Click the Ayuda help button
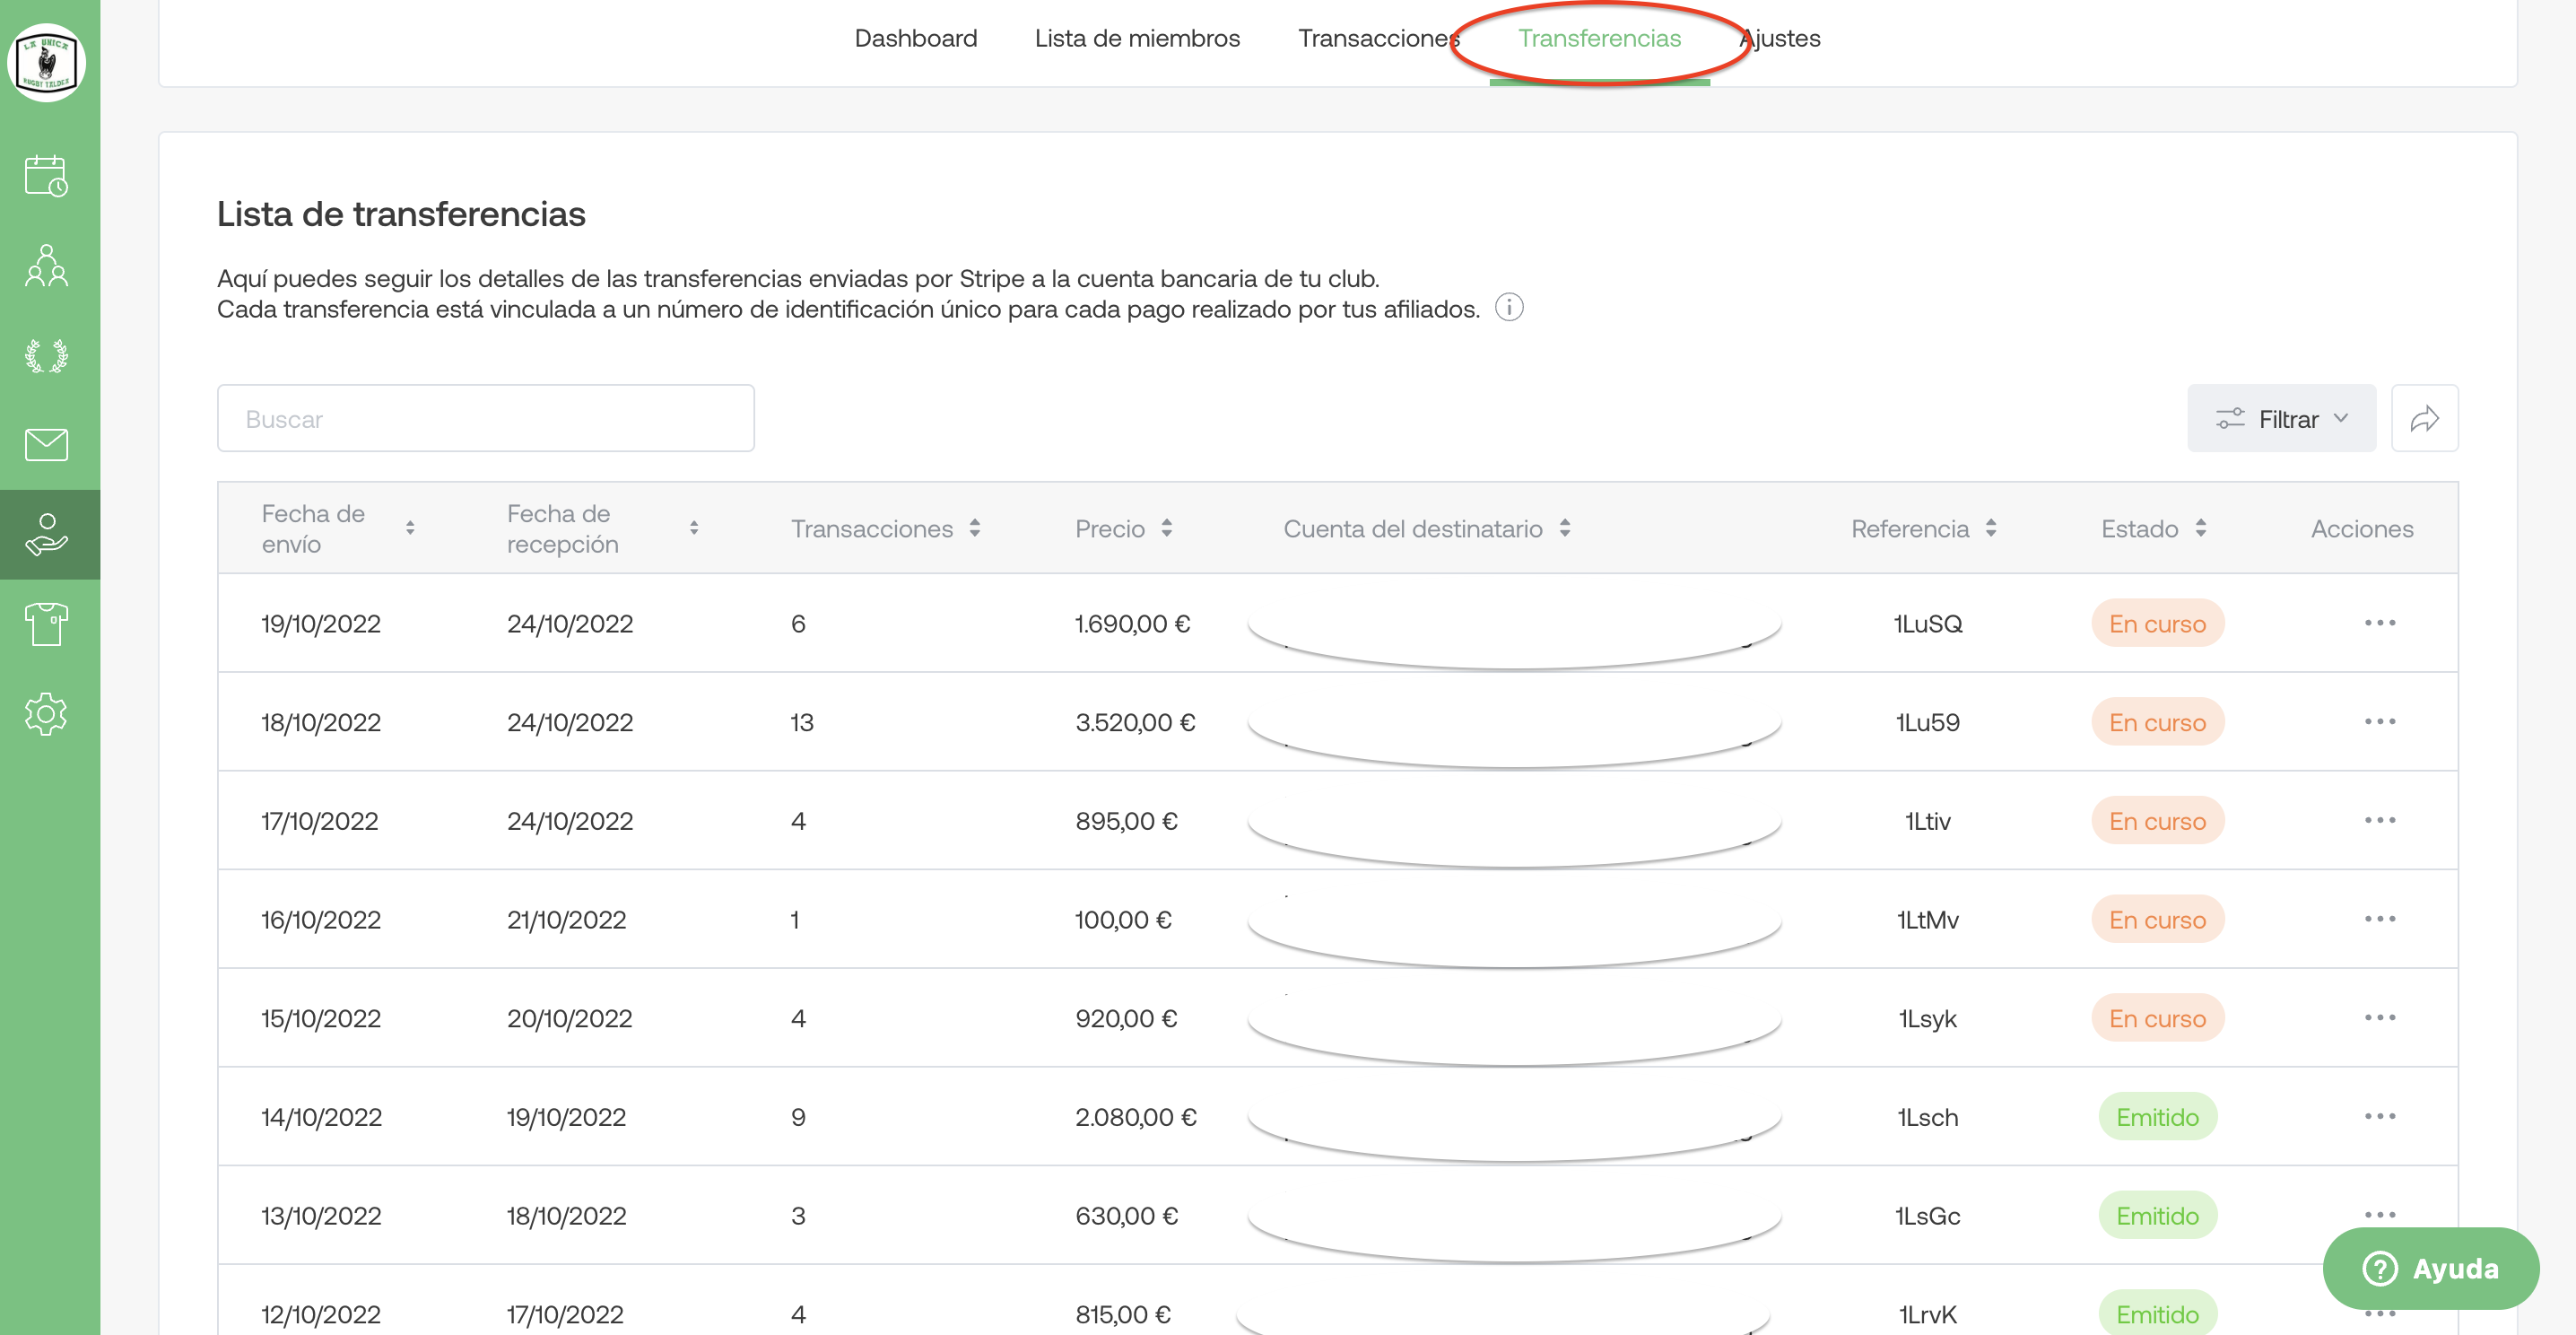This screenshot has height=1335, width=2576. click(x=2430, y=1268)
